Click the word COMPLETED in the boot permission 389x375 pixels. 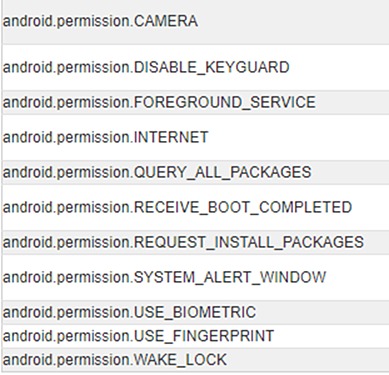[305, 207]
